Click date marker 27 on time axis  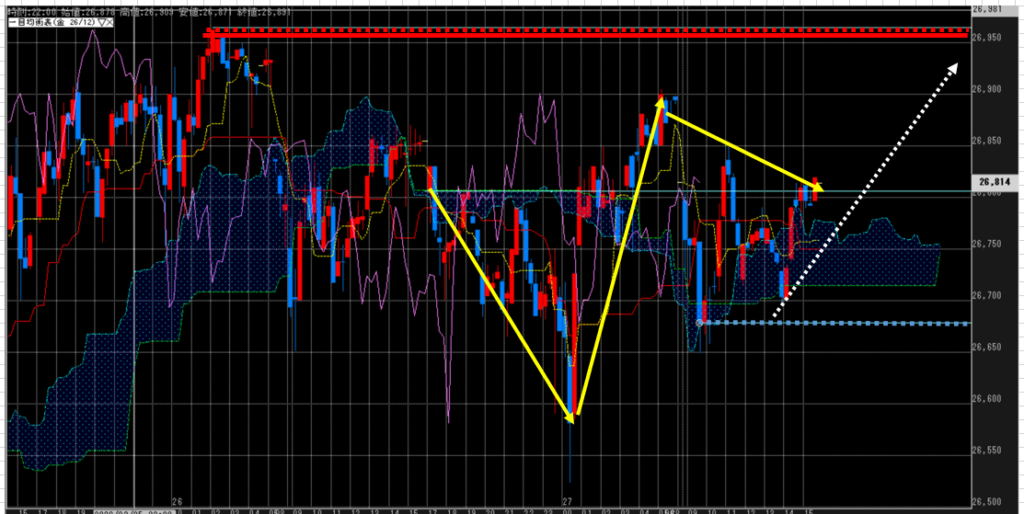[567, 501]
